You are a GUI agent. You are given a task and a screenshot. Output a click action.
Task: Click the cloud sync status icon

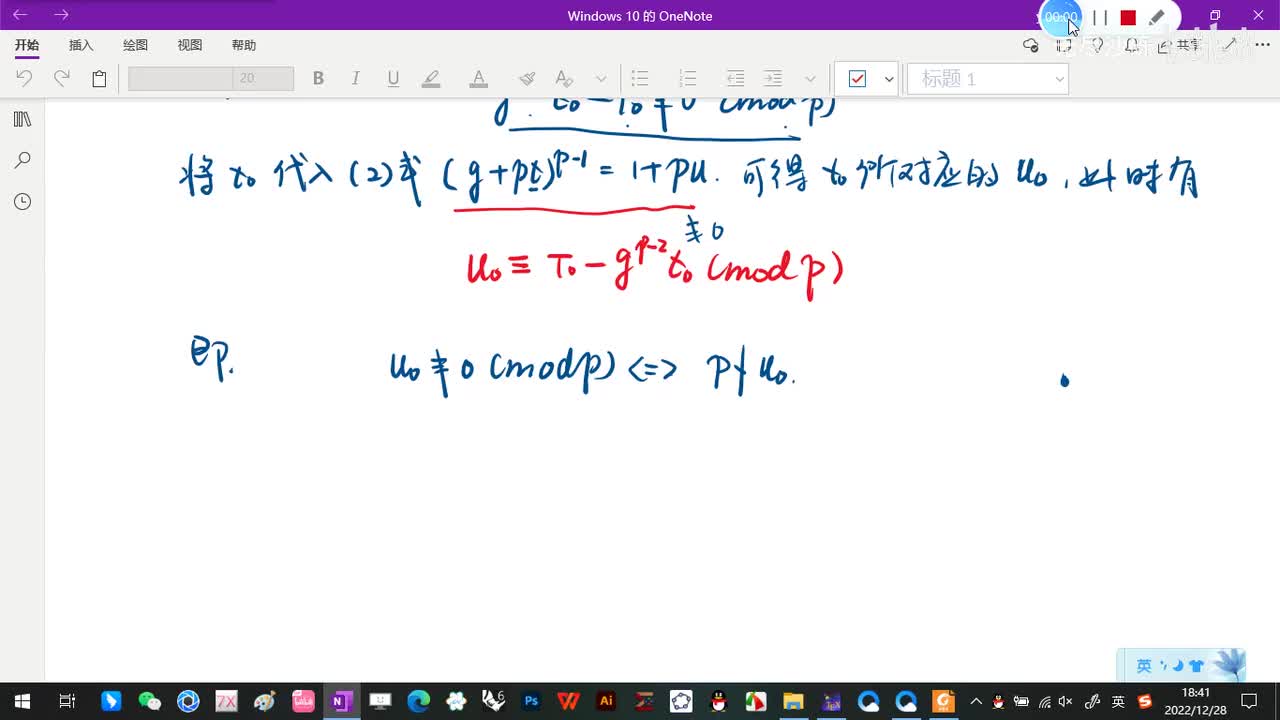tap(1031, 45)
